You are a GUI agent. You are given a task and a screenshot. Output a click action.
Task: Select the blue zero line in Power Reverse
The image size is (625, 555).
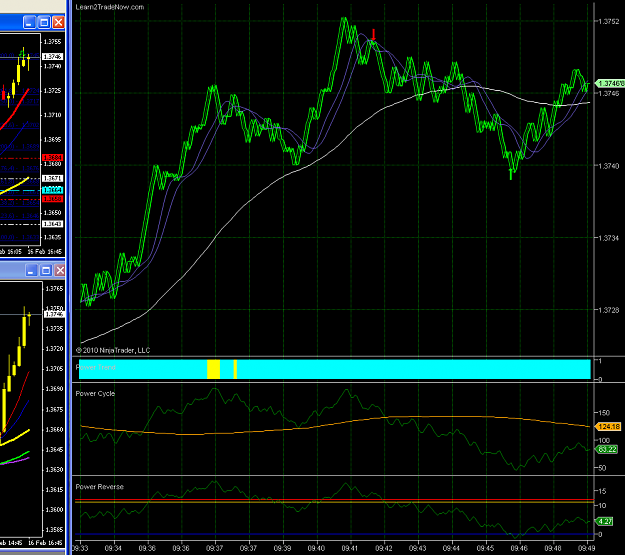[x=334, y=534]
